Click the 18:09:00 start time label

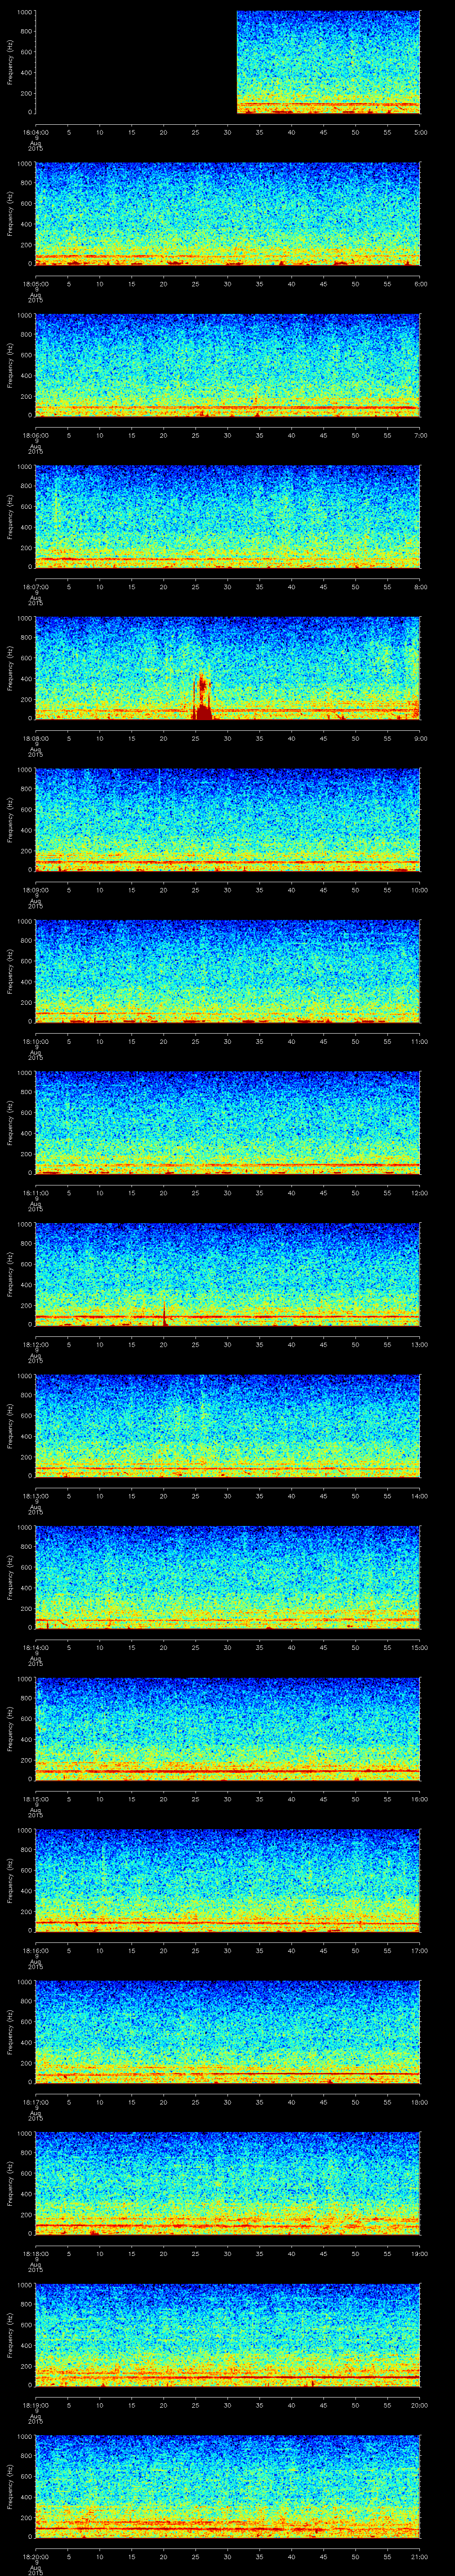pyautogui.click(x=35, y=890)
